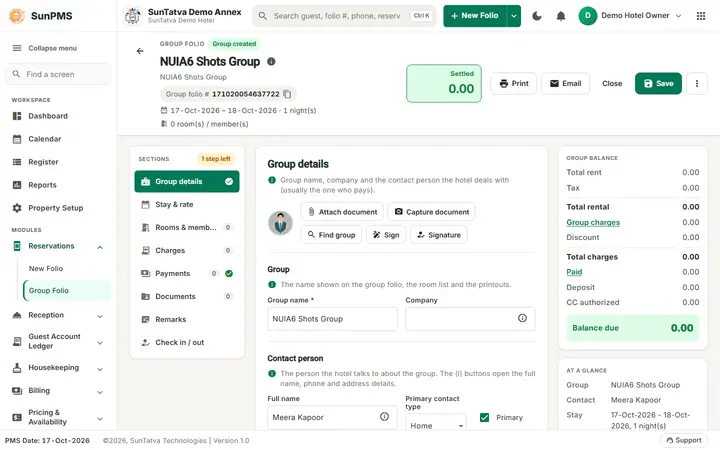720x450 pixels.
Task: Expand Guest Account Ledger module
Action: click(x=100, y=343)
